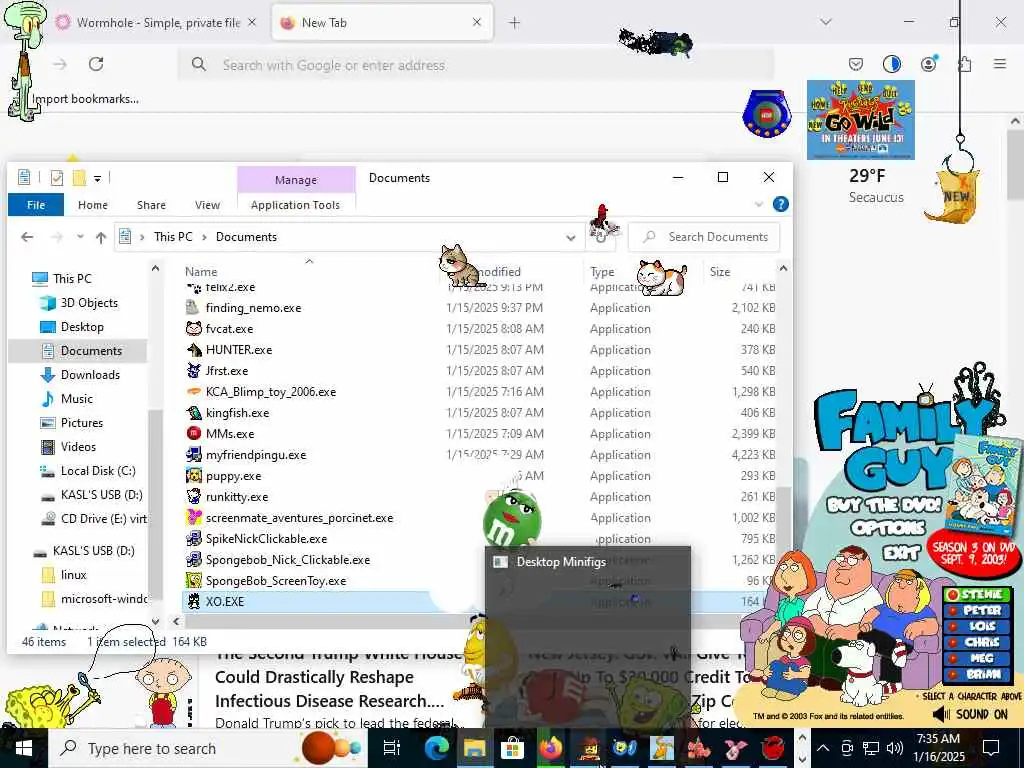Click the Explorer Properties quick access icon
The height and width of the screenshot is (768, 1024).
[x=57, y=178]
